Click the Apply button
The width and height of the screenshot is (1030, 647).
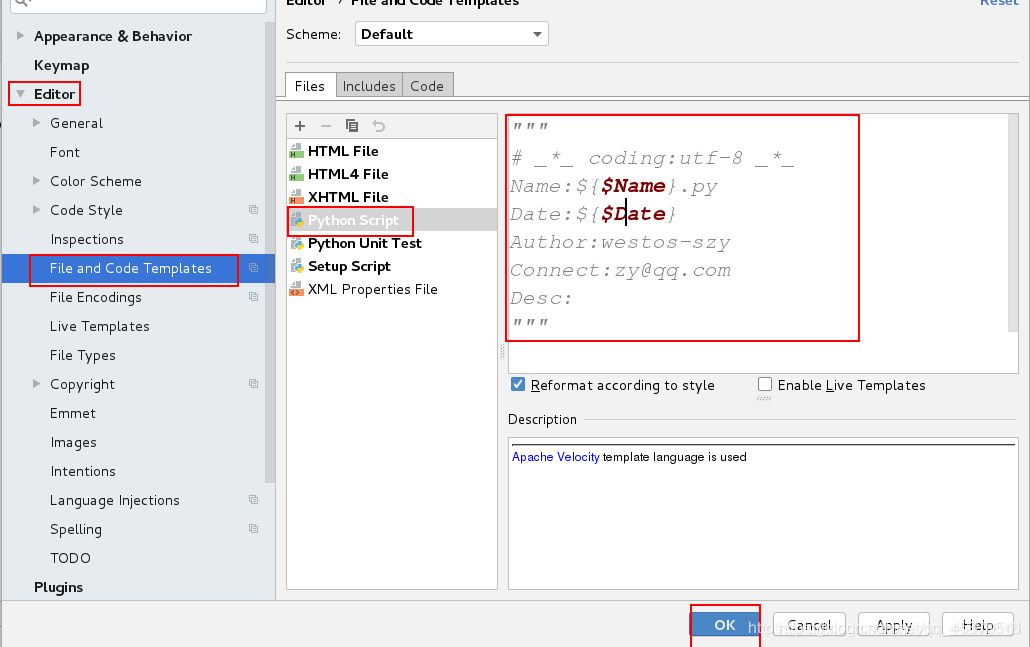pyautogui.click(x=893, y=625)
